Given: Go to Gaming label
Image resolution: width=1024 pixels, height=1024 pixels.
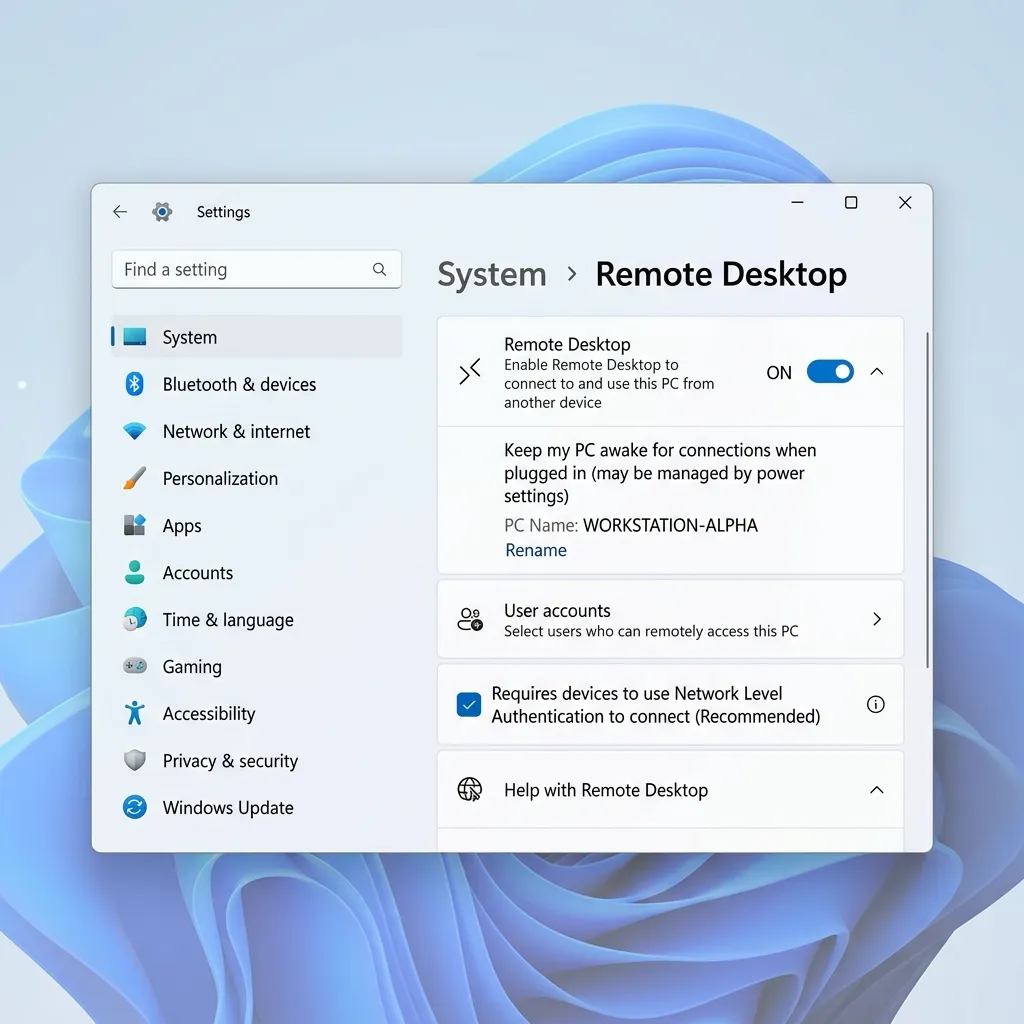Looking at the screenshot, I should tap(192, 667).
